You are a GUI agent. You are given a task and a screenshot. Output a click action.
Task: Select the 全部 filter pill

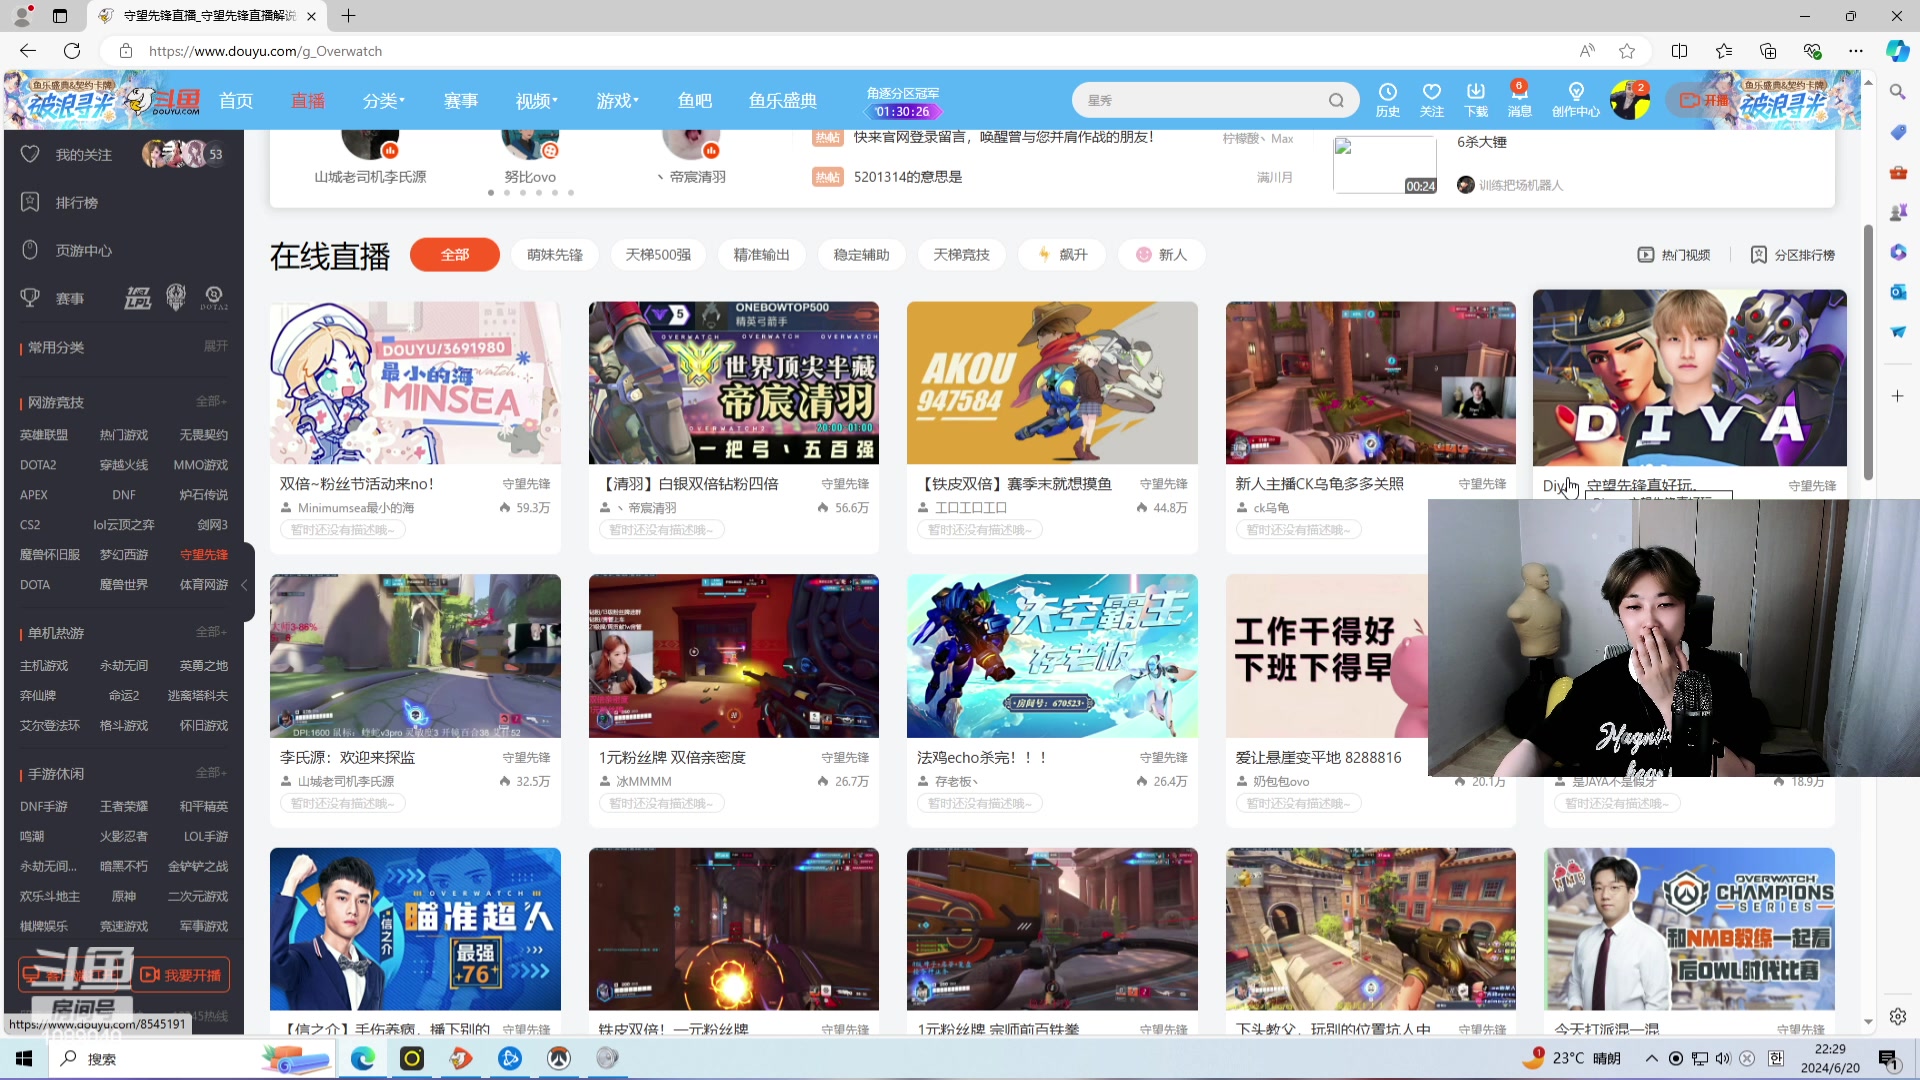point(455,255)
